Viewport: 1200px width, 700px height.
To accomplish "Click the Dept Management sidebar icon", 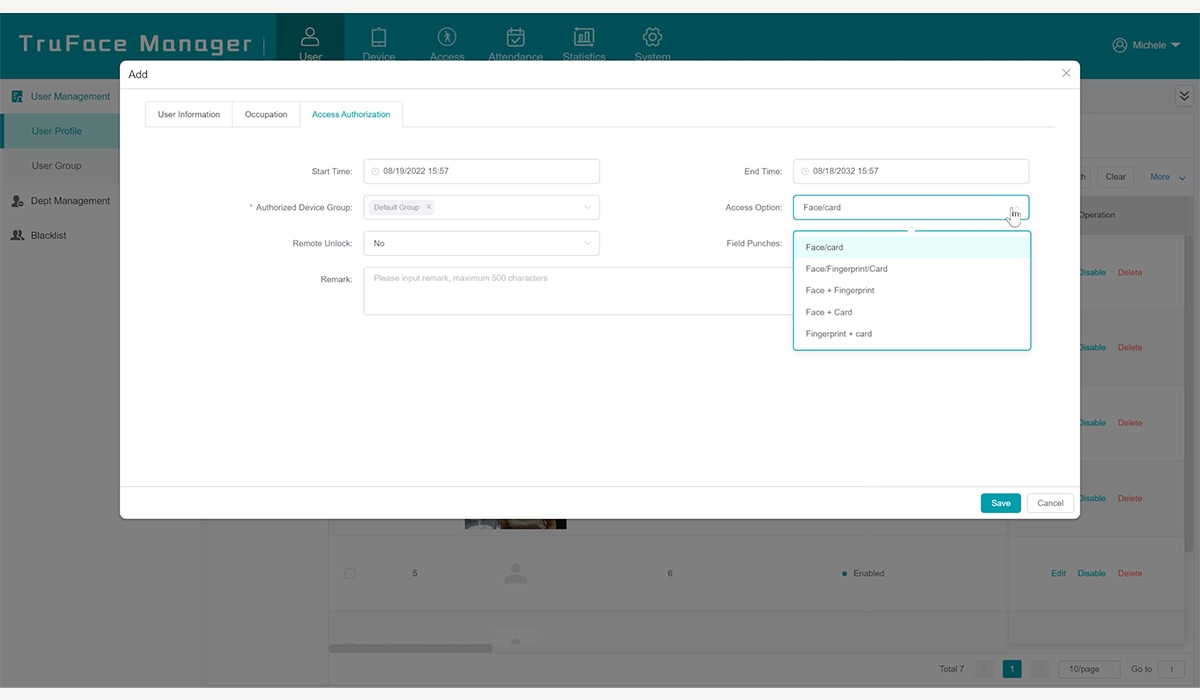I will [17, 200].
